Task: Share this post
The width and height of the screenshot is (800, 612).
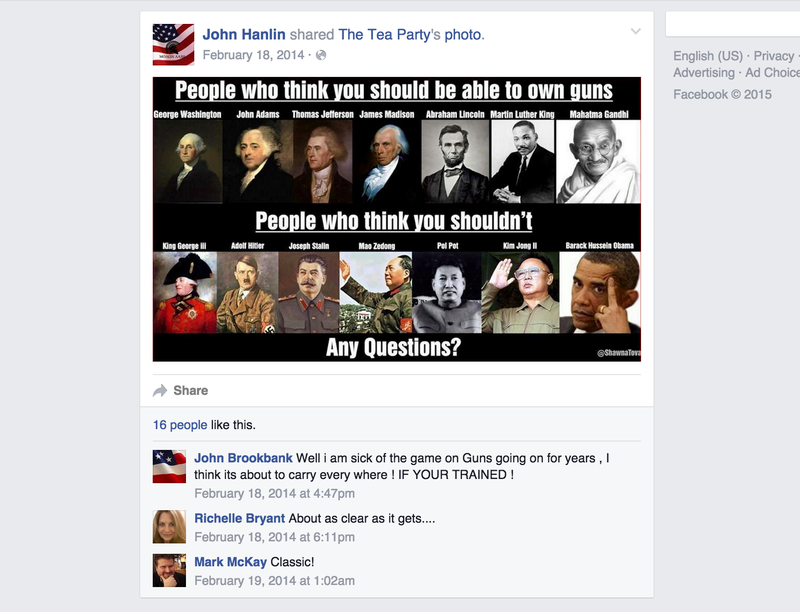Action: tap(191, 391)
